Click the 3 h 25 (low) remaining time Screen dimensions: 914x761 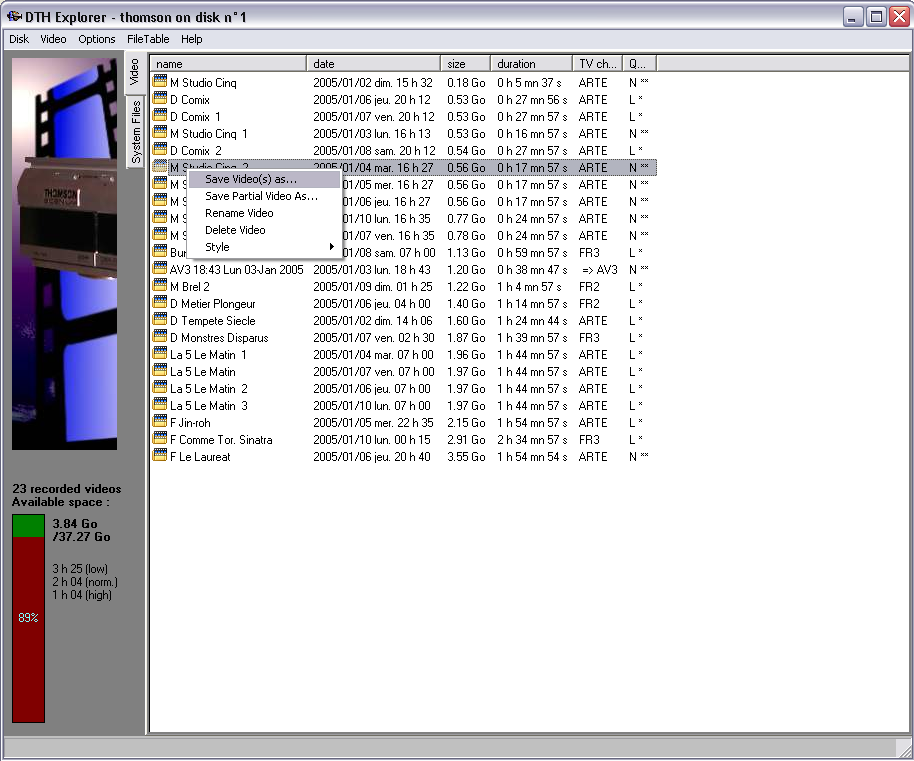[80, 569]
